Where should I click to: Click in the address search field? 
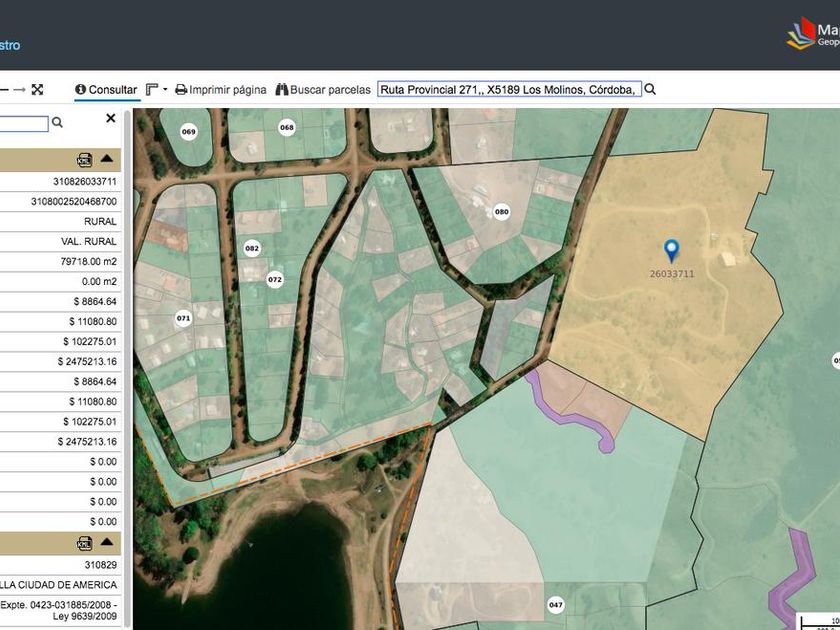pos(508,90)
